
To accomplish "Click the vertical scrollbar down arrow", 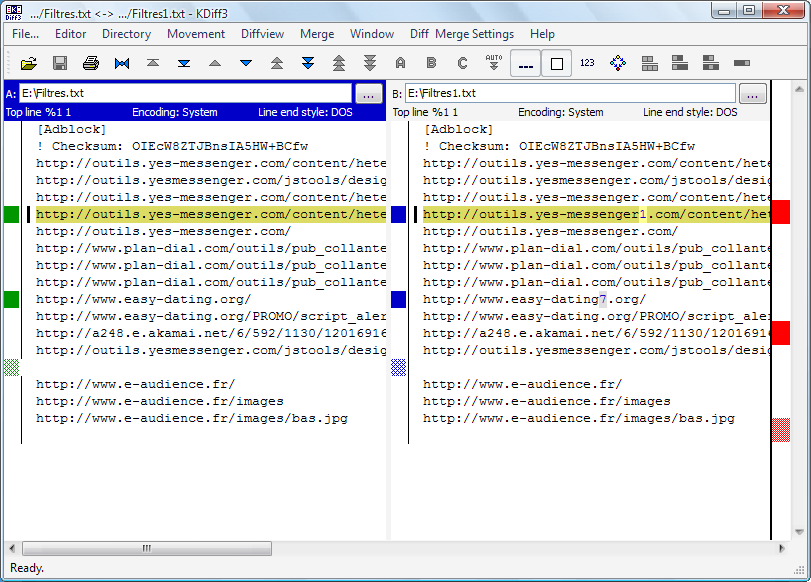I will point(799,532).
